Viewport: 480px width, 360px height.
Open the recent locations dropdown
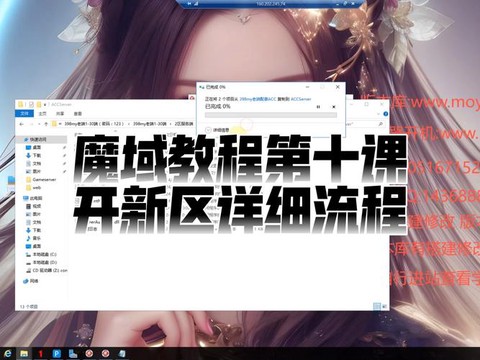click(39, 124)
